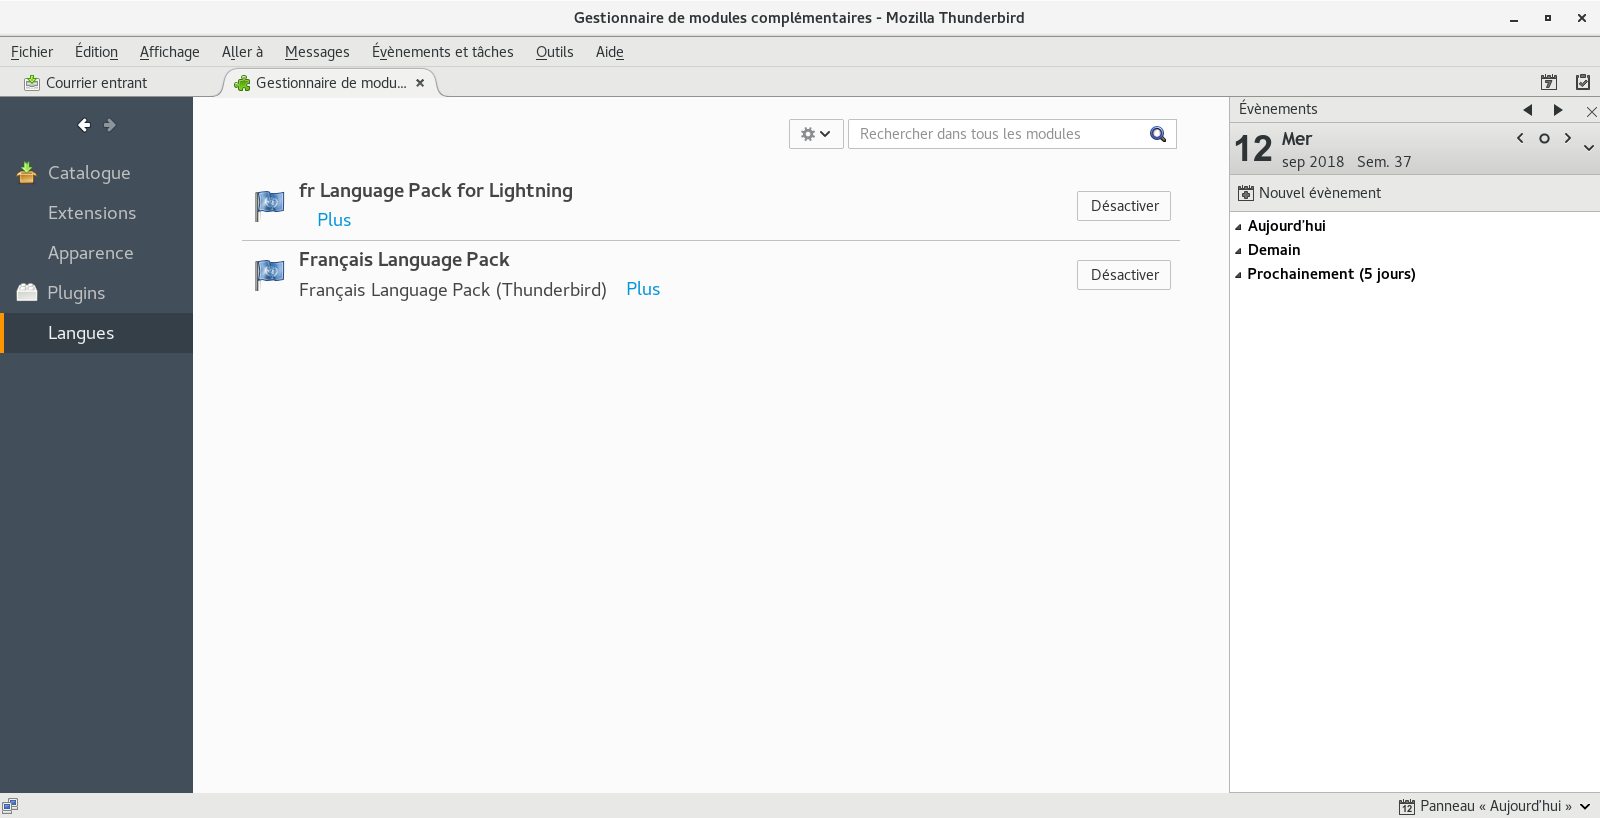The height and width of the screenshot is (818, 1600).
Task: Show next events panel view with right triangle
Action: (1558, 110)
